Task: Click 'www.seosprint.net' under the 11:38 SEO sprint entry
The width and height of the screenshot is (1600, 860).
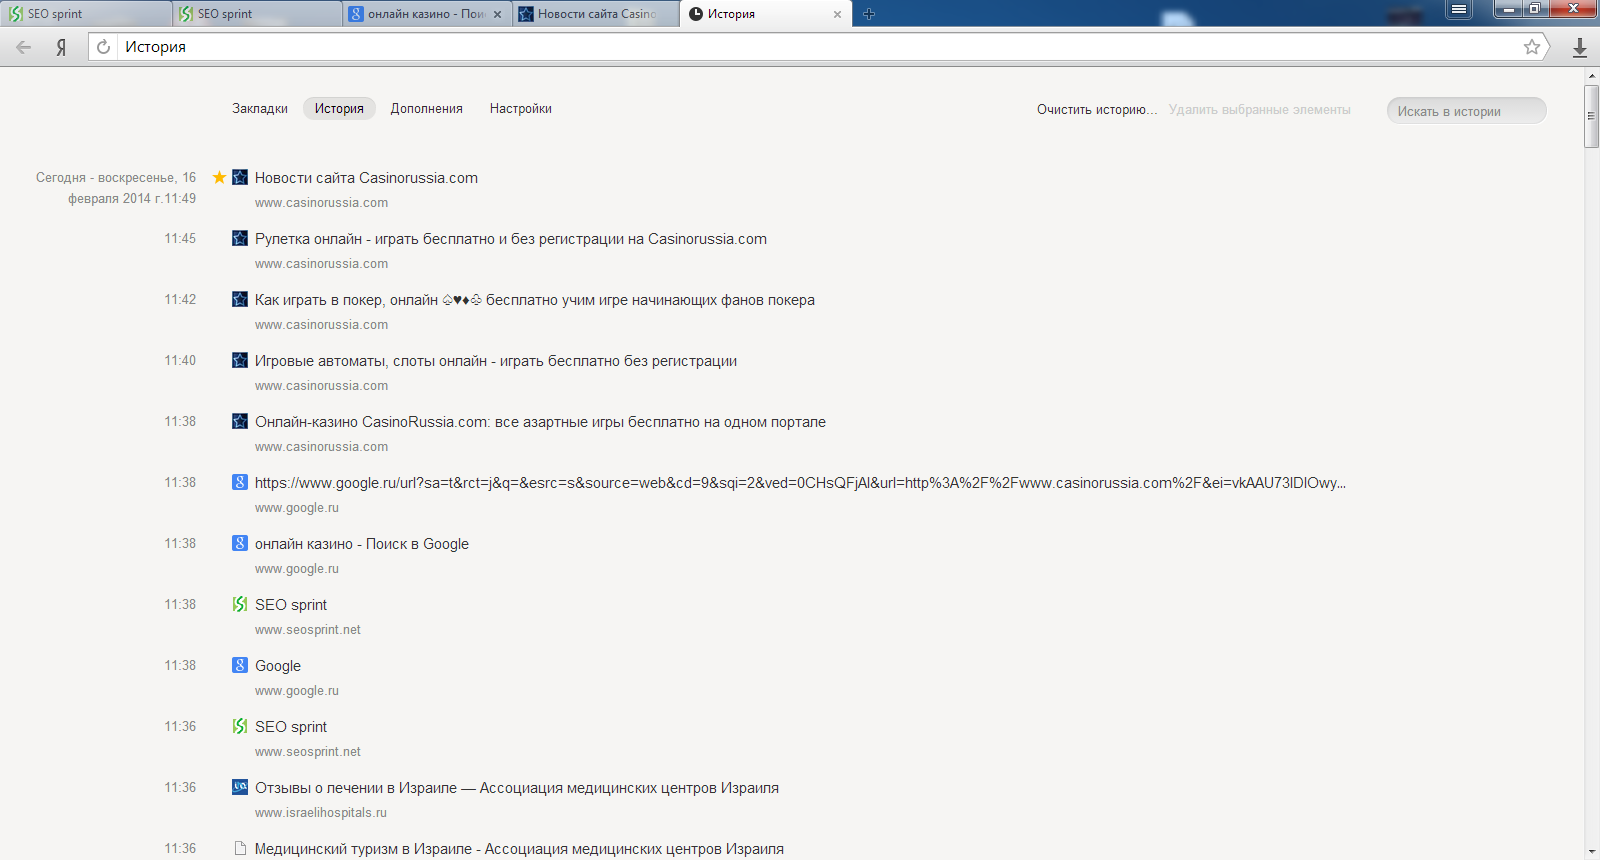Action: (308, 630)
